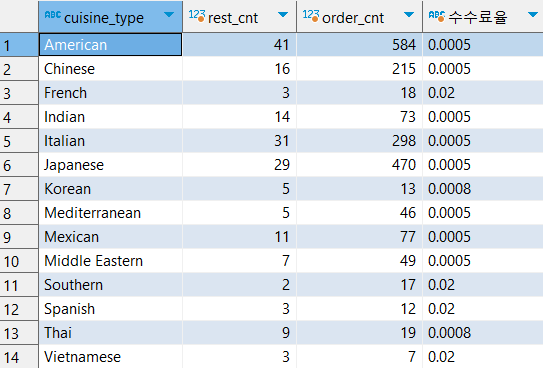Select the 수수료율 column header
This screenshot has height=368, width=543.
(483, 17)
